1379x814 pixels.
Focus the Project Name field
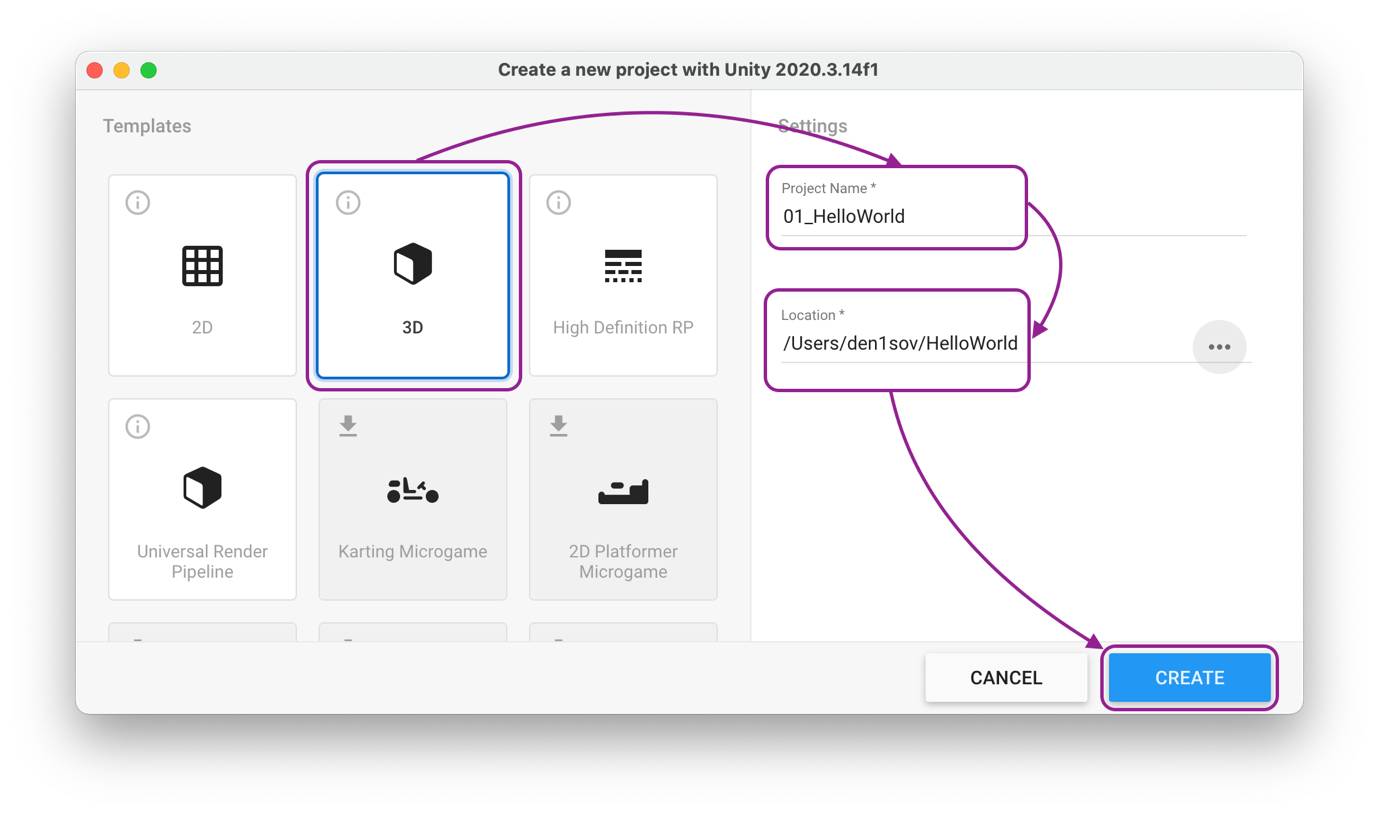point(1013,216)
